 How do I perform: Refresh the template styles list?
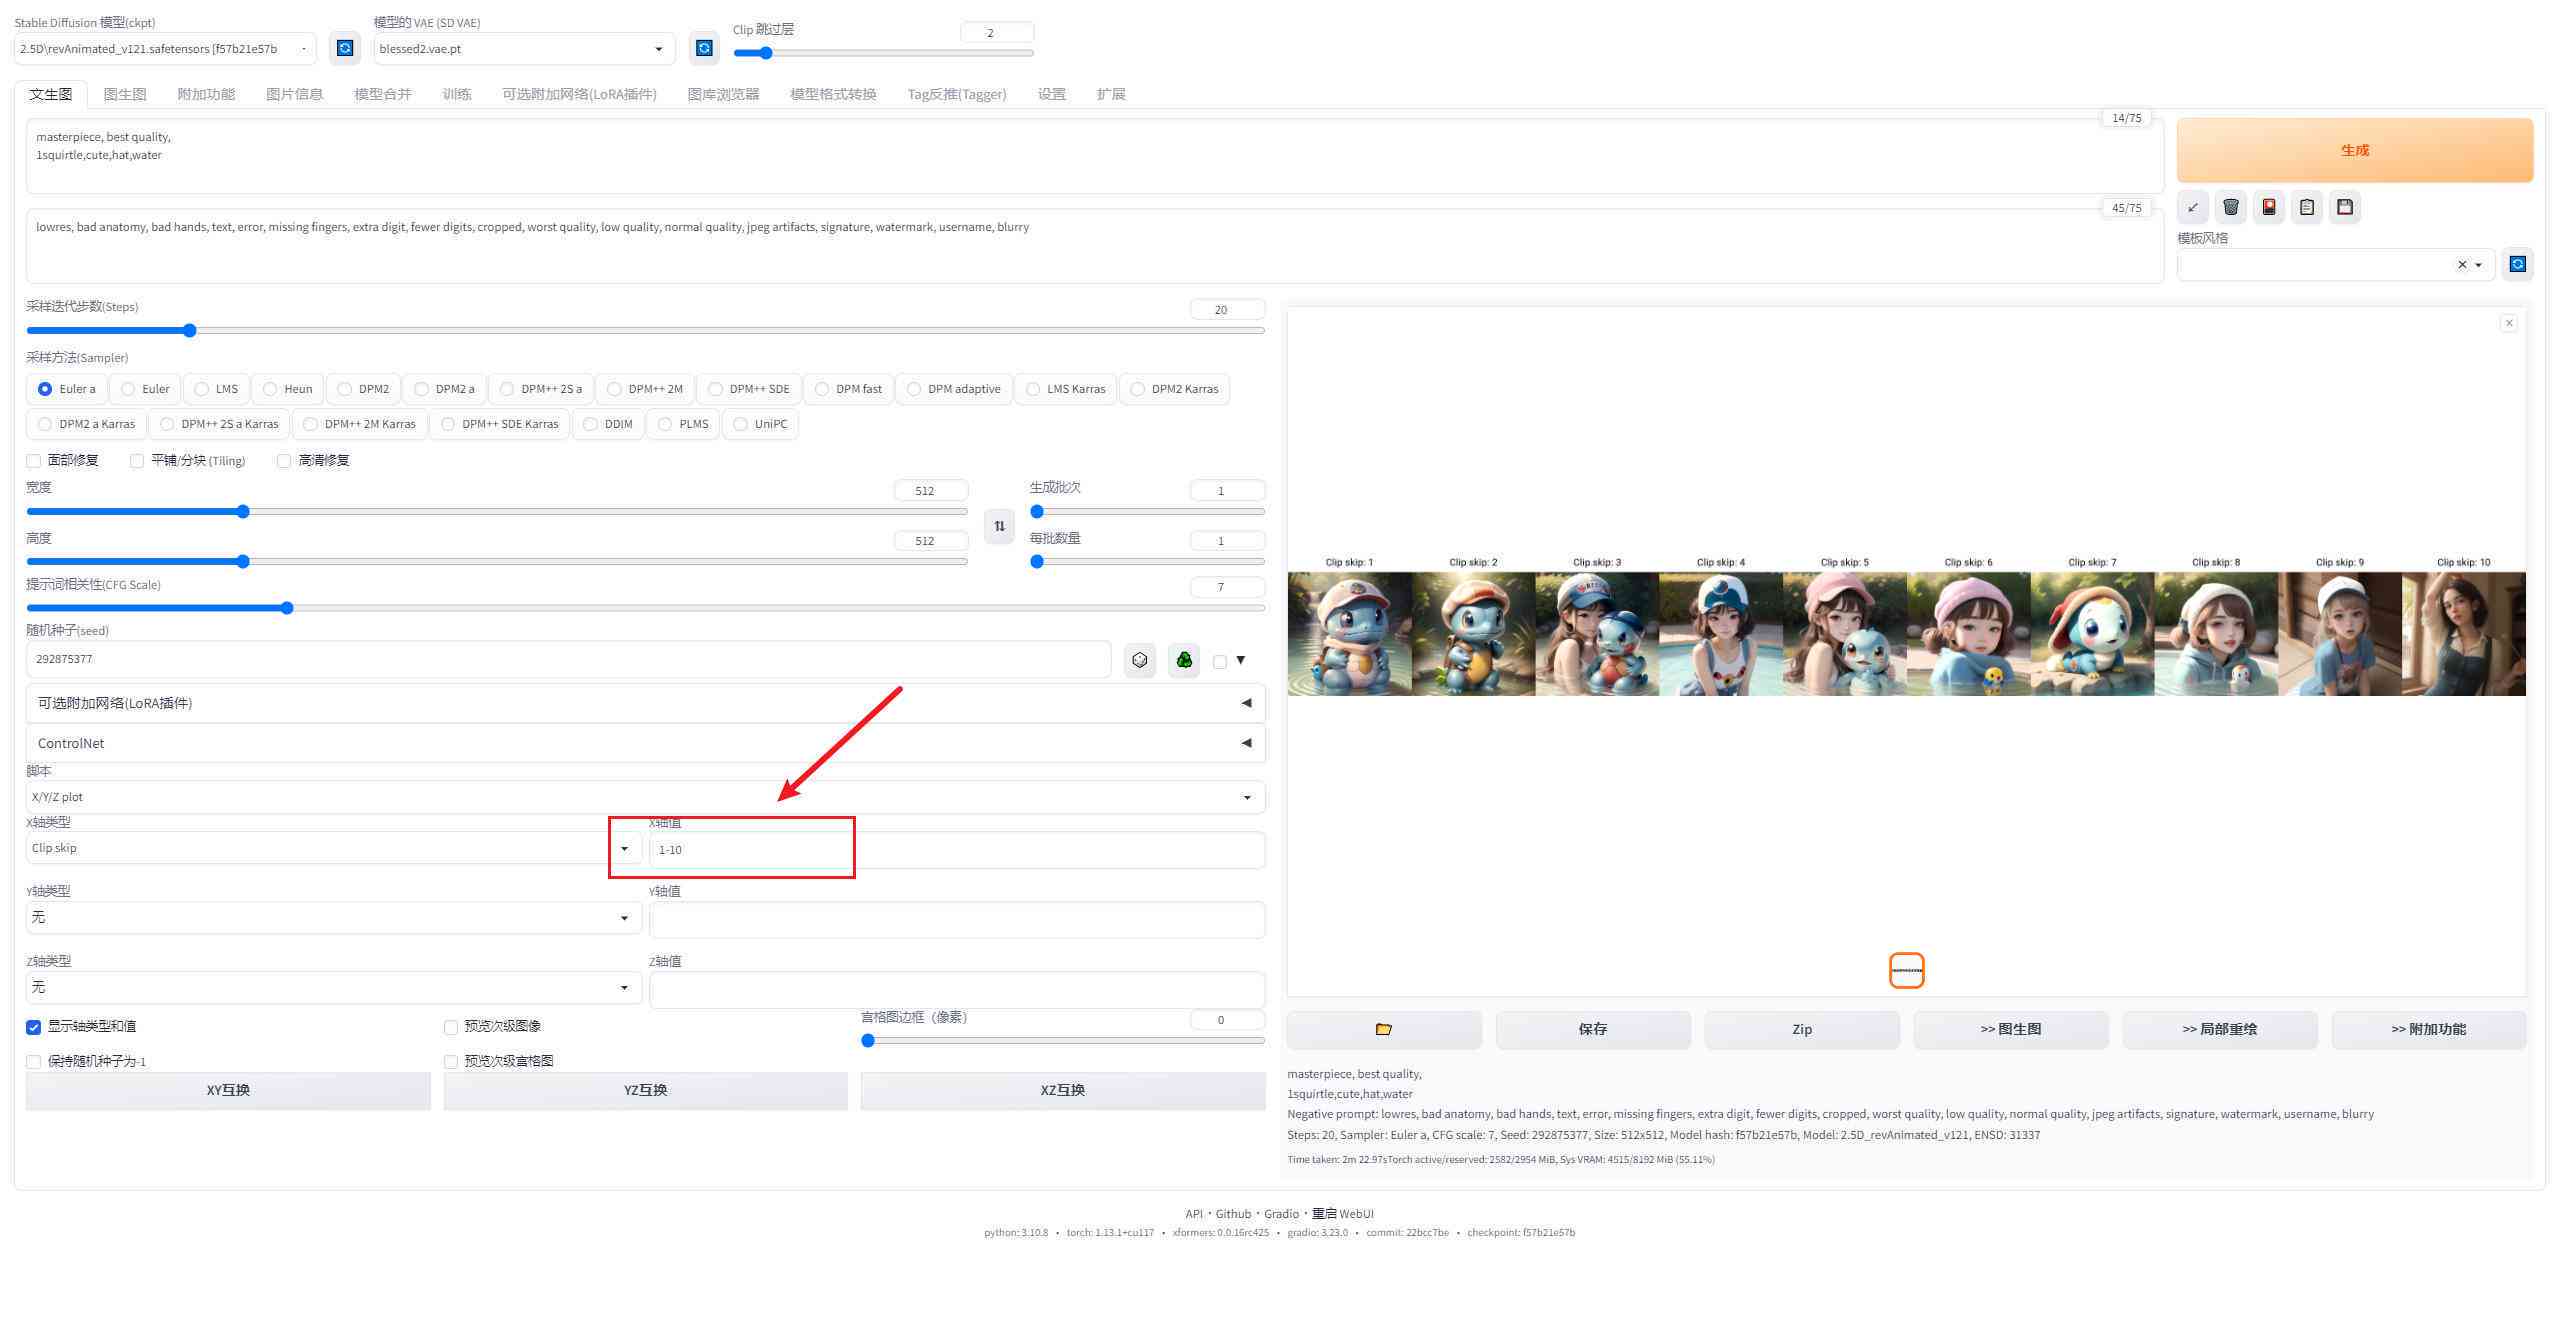click(2518, 264)
